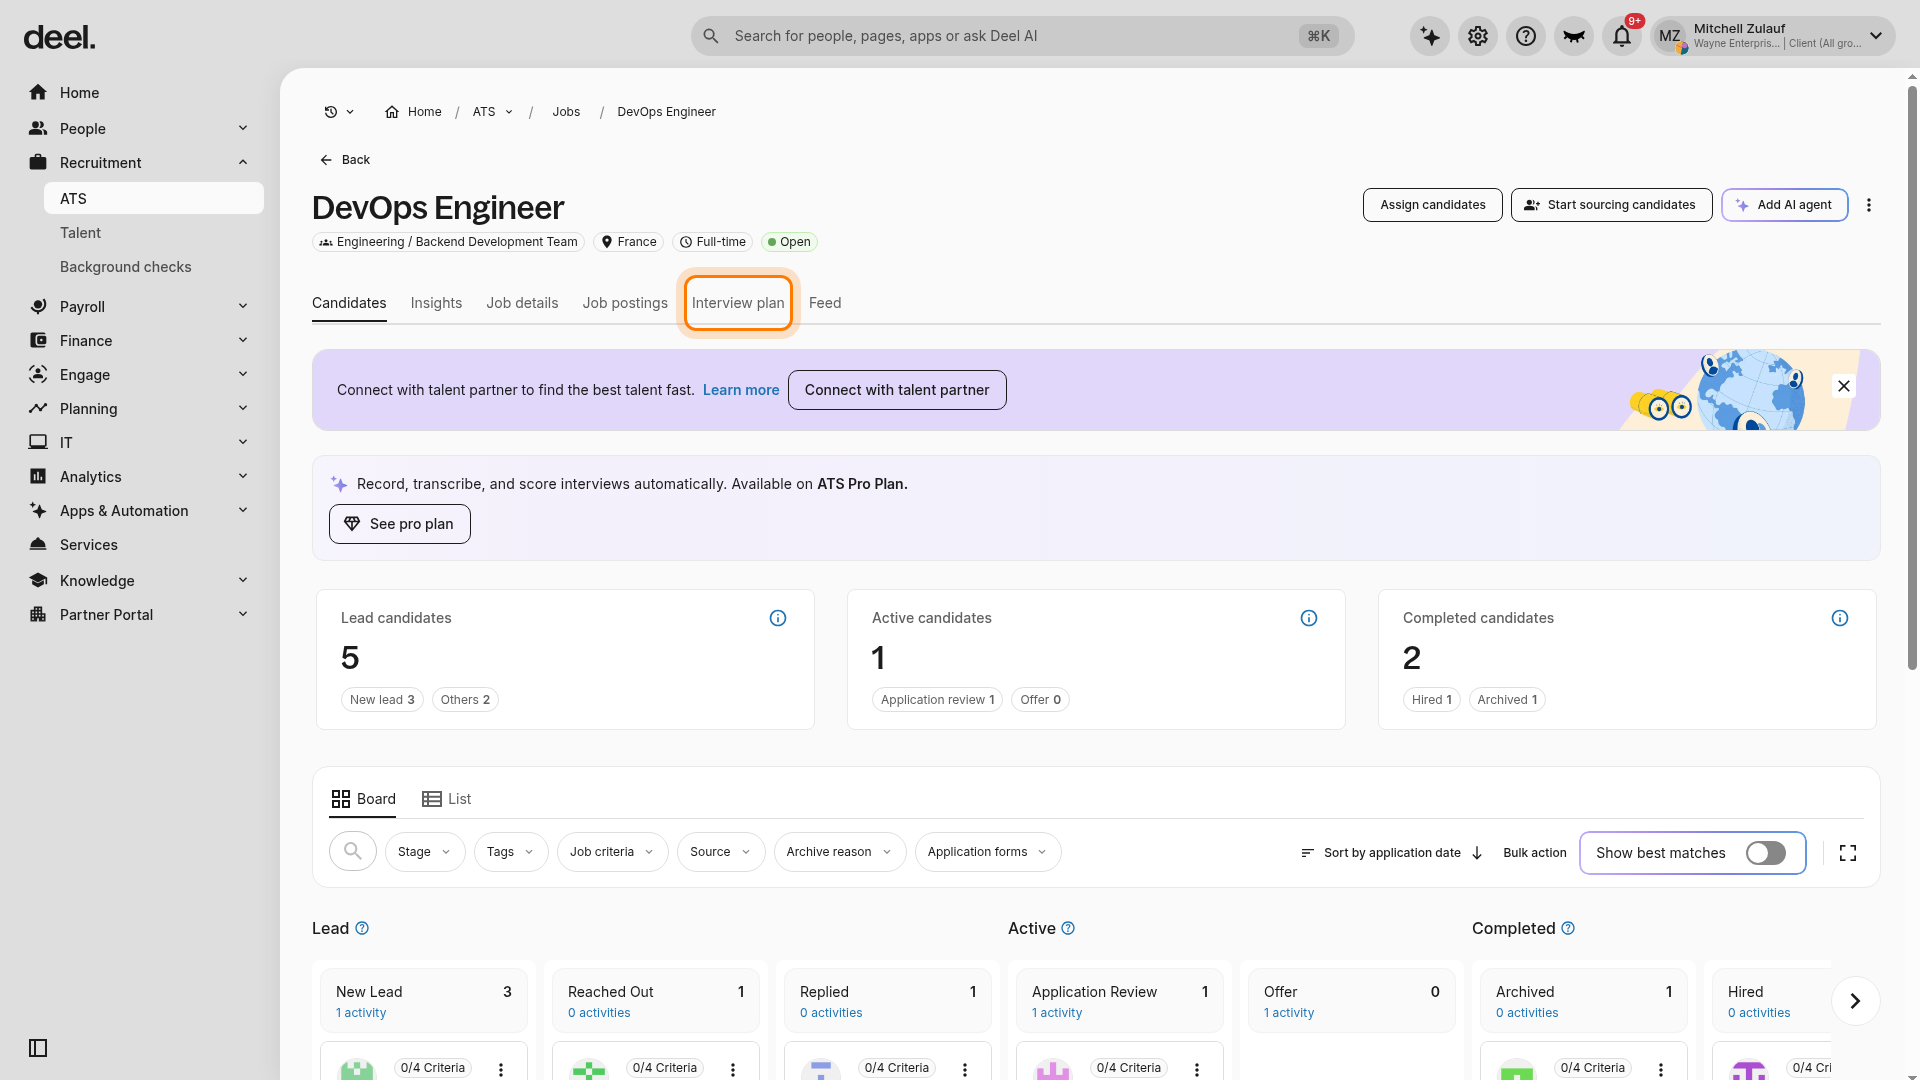Open settings gear in top bar
1920x1080 pixels.
tap(1478, 37)
